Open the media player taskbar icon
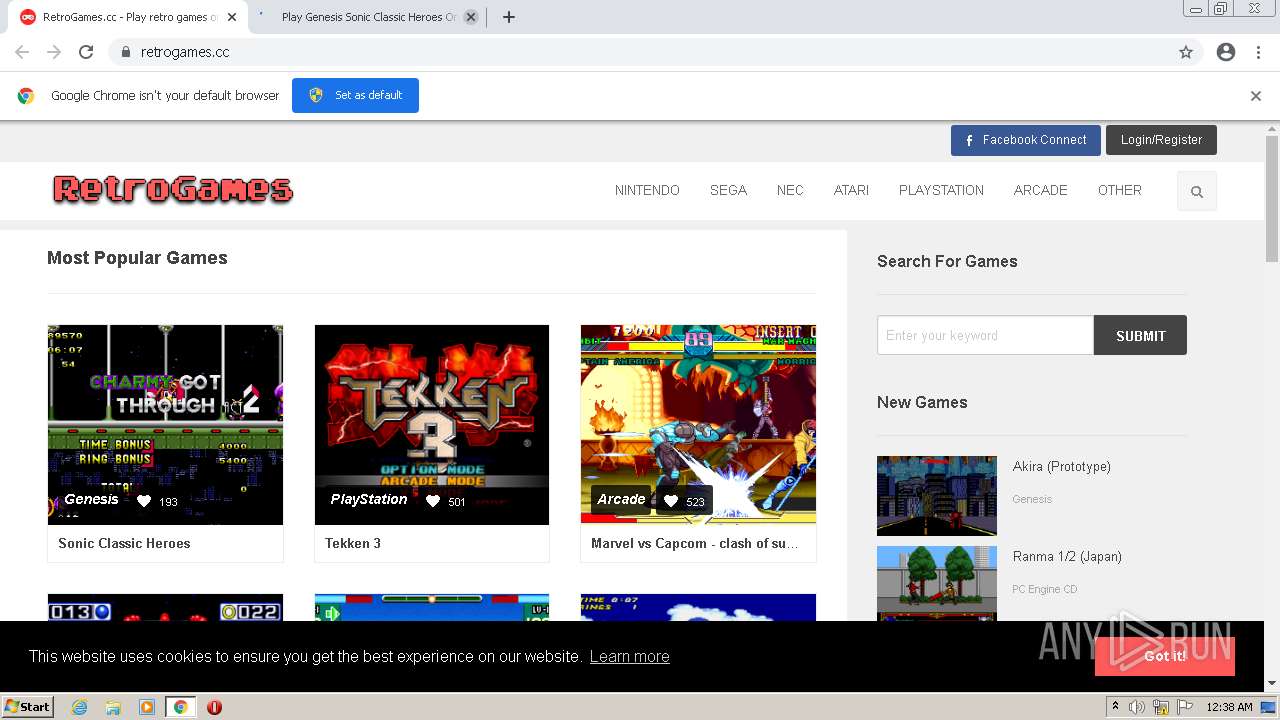This screenshot has width=1280, height=720. (x=147, y=707)
